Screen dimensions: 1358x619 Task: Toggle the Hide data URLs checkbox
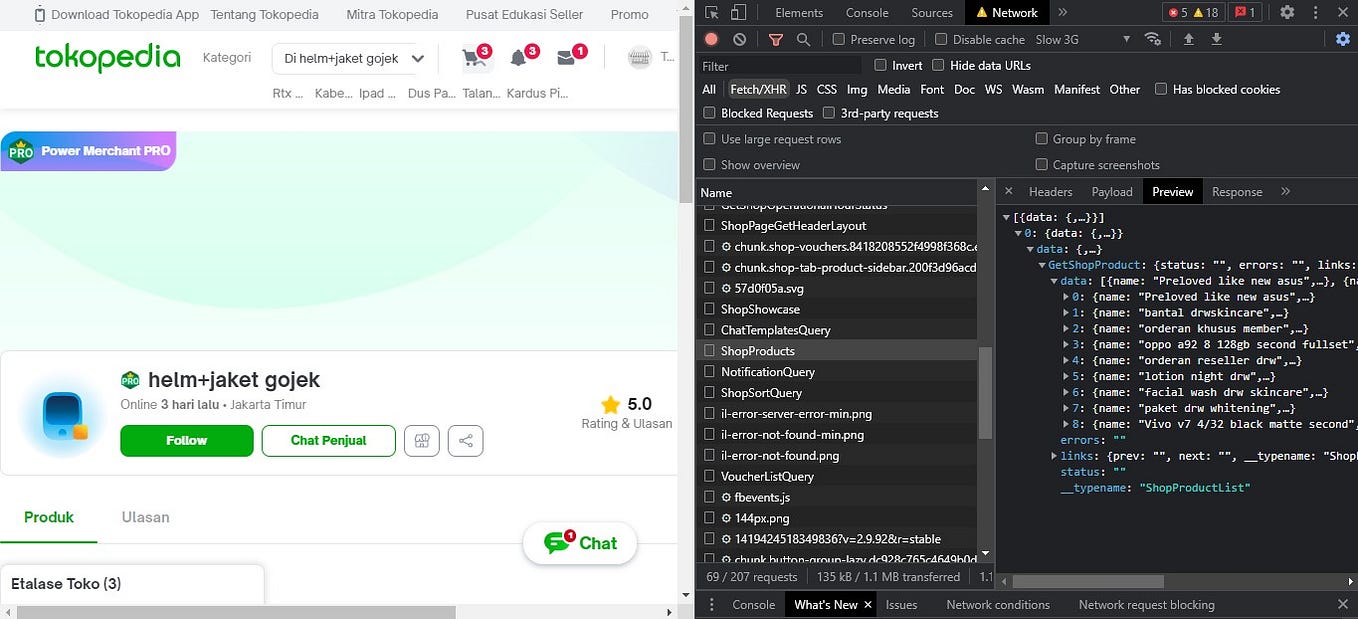point(938,65)
